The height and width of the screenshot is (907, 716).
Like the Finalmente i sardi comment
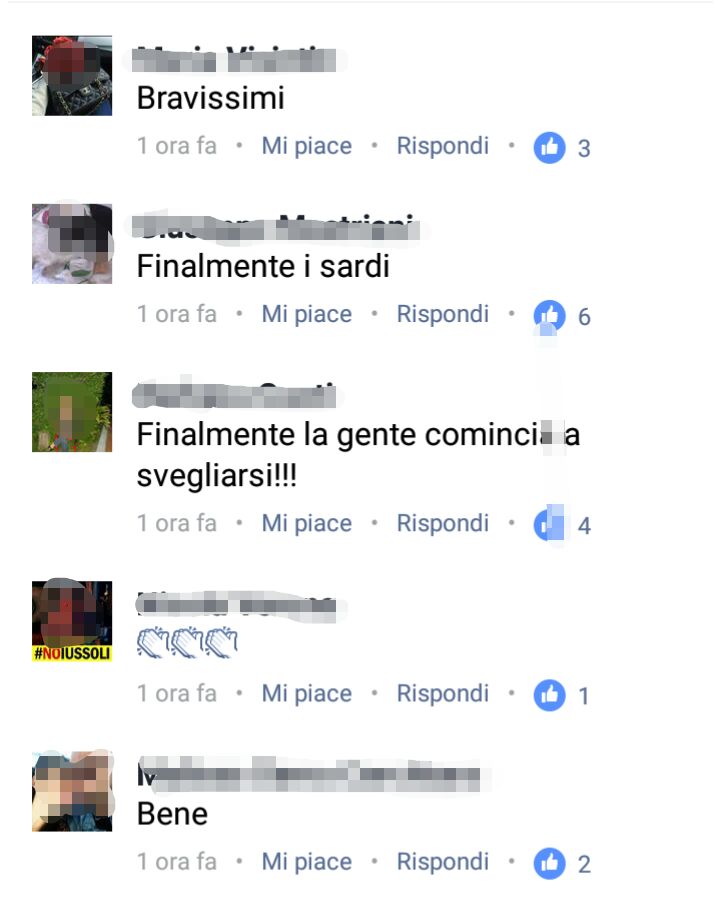point(307,315)
